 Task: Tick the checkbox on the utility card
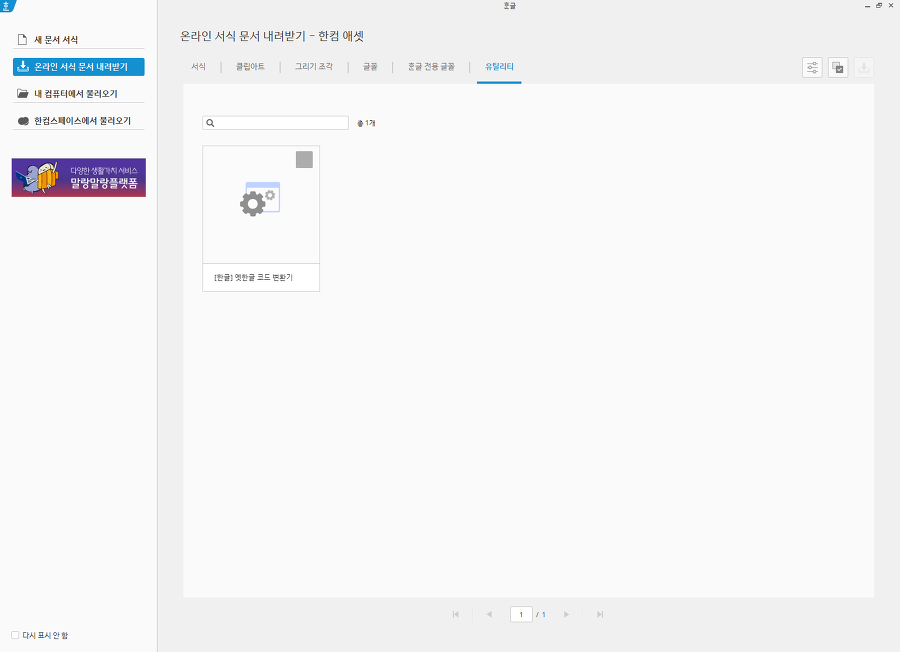pyautogui.click(x=304, y=160)
